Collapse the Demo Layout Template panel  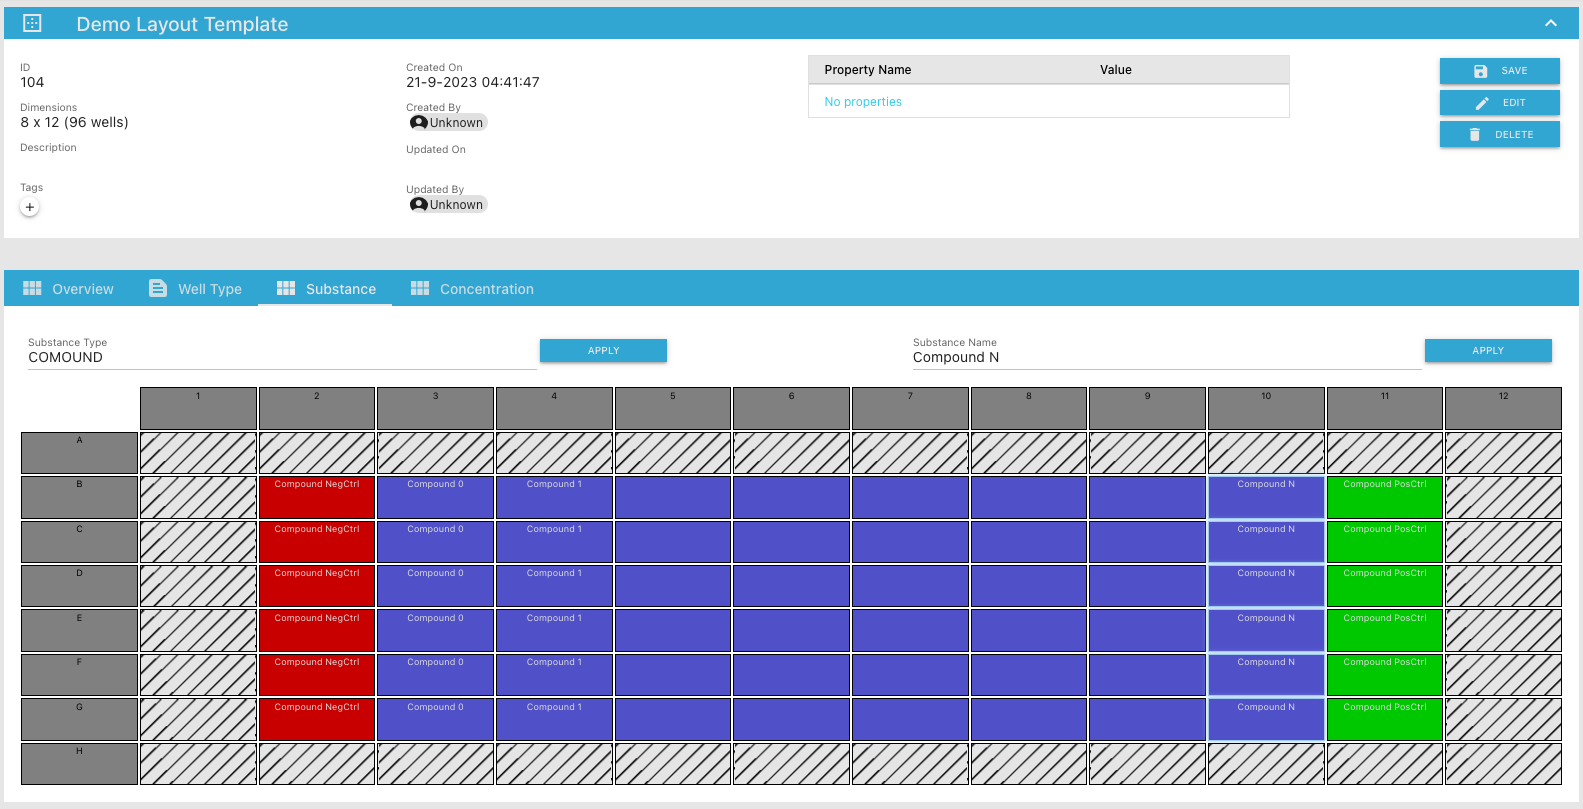pos(1550,23)
